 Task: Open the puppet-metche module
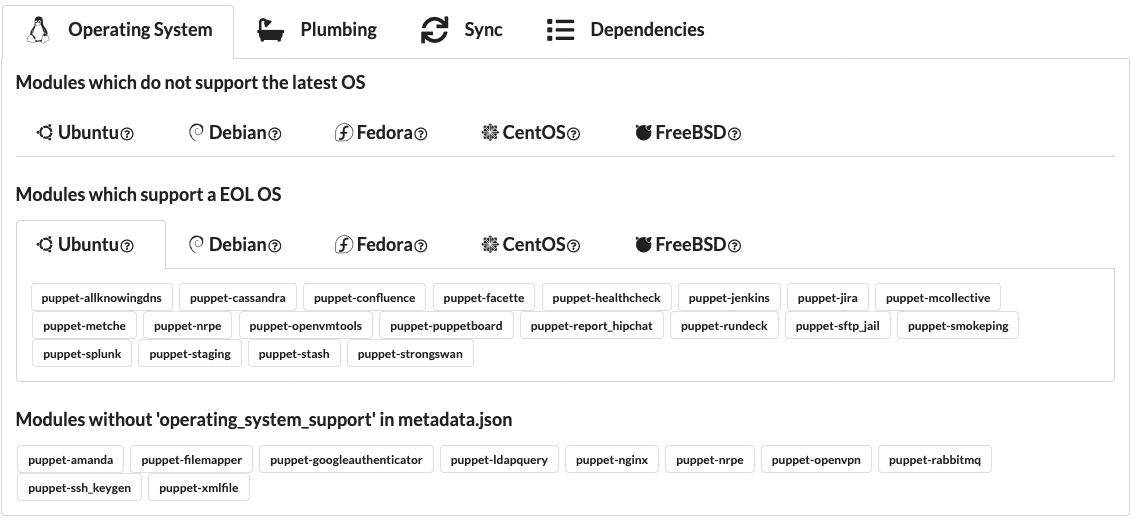pos(84,326)
